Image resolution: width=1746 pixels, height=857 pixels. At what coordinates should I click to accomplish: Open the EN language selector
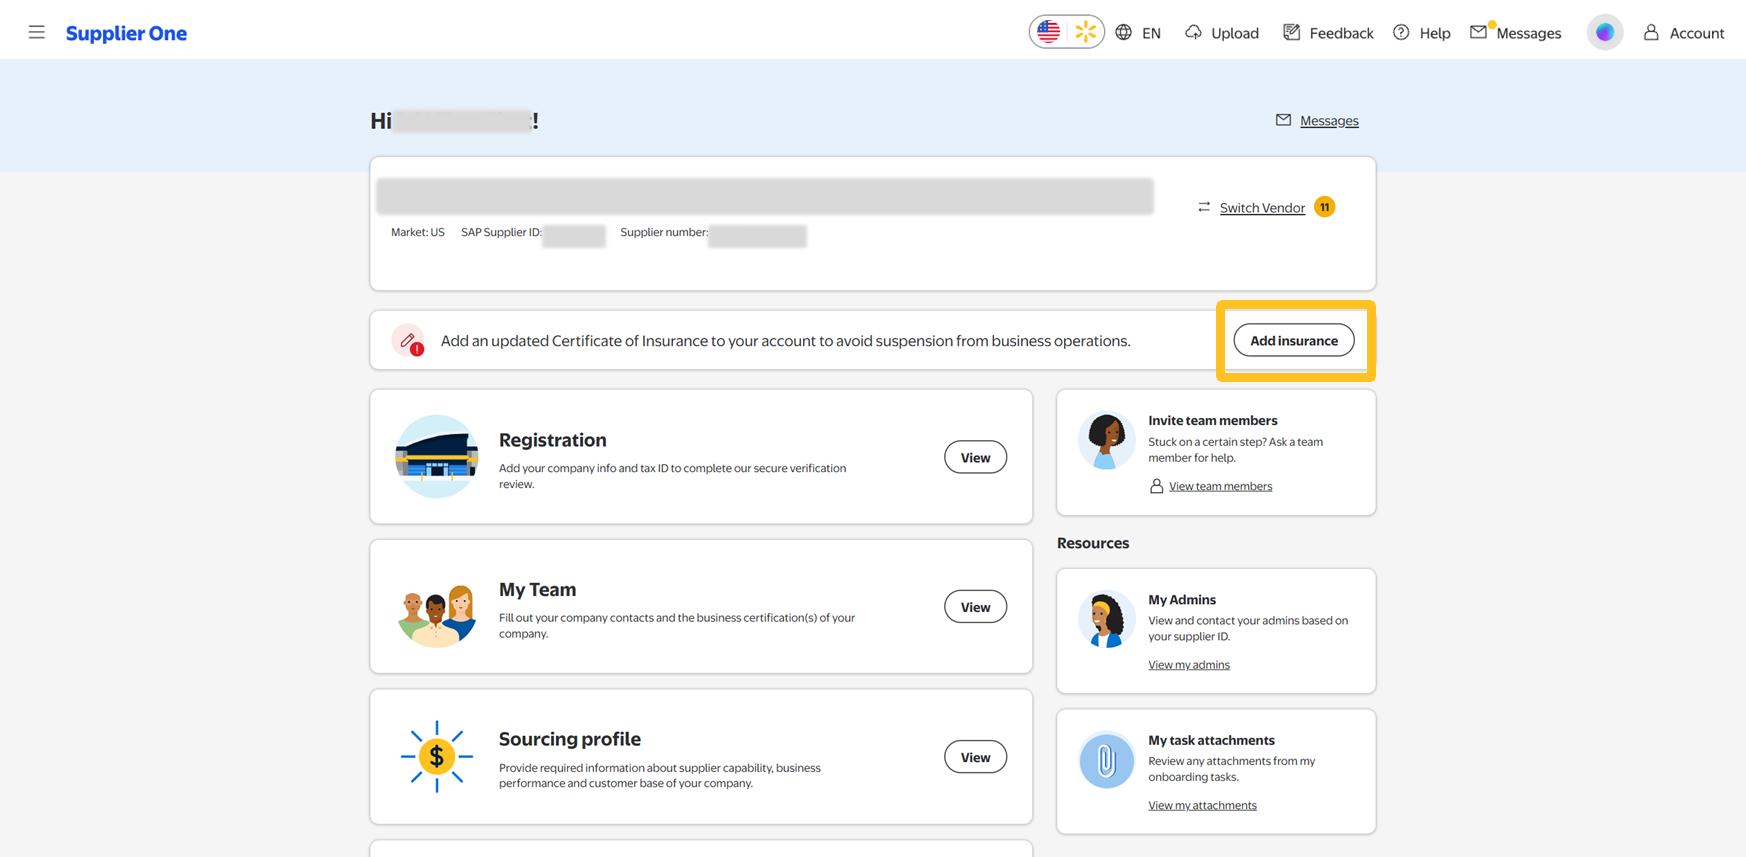click(x=1139, y=33)
